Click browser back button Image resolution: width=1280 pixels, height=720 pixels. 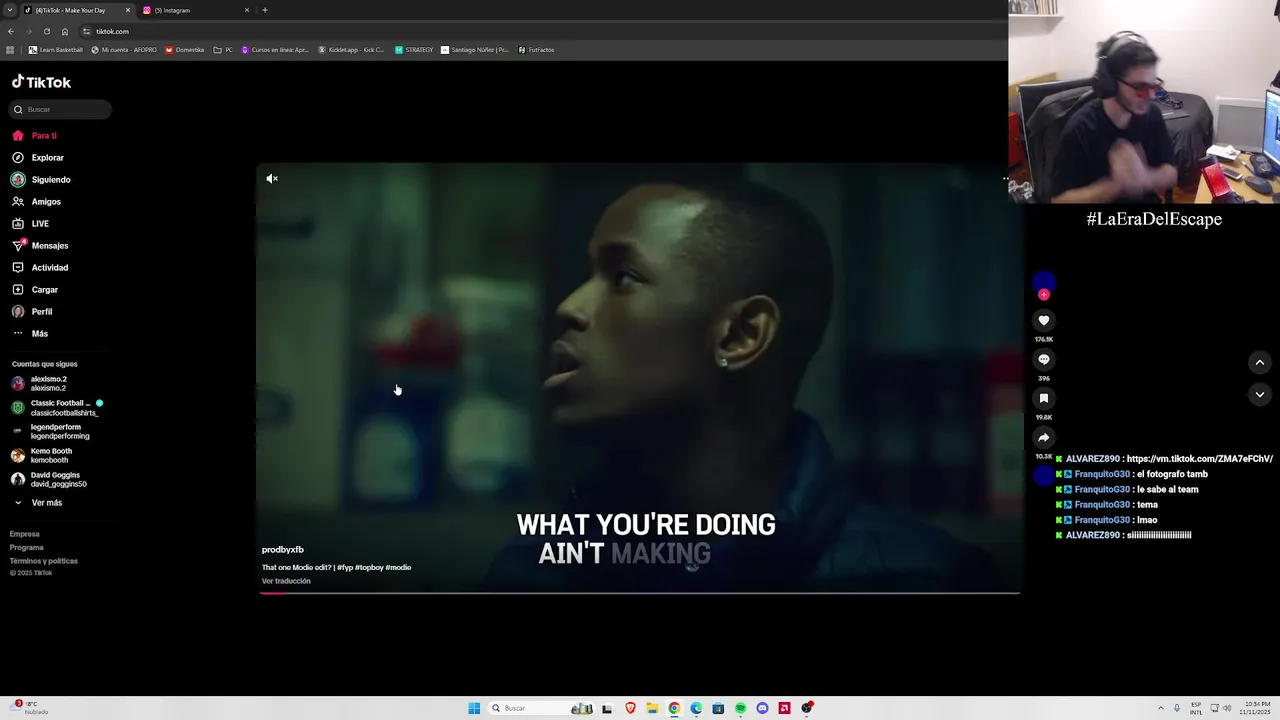point(11,31)
